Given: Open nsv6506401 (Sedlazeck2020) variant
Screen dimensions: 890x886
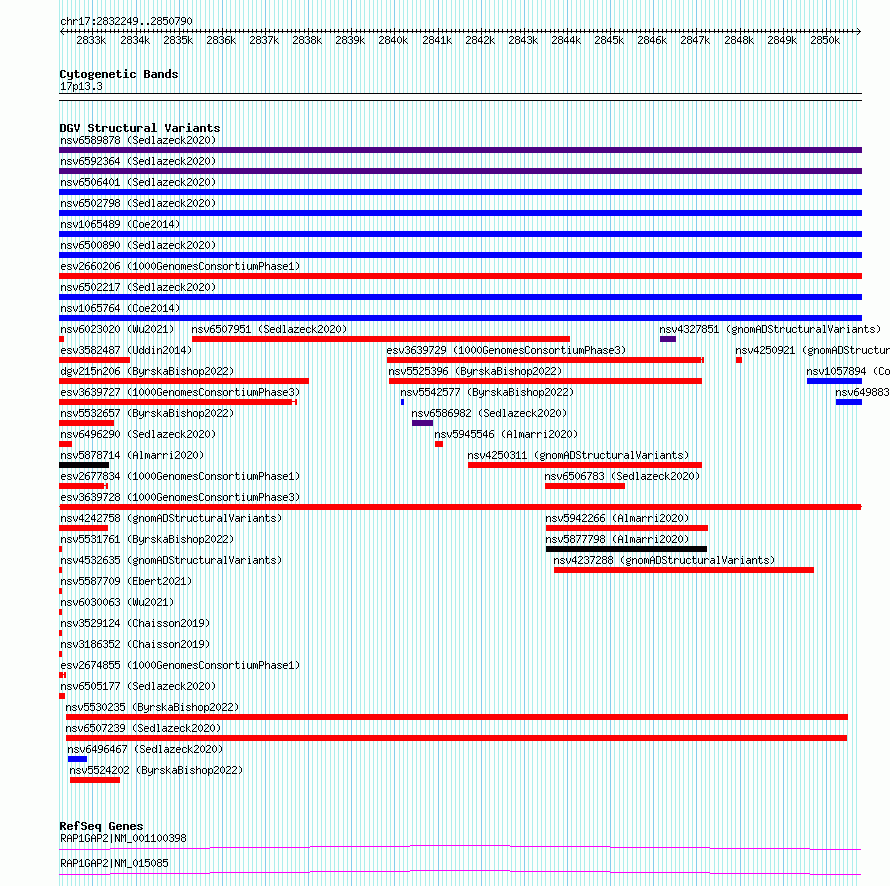Looking at the screenshot, I should 138,182.
